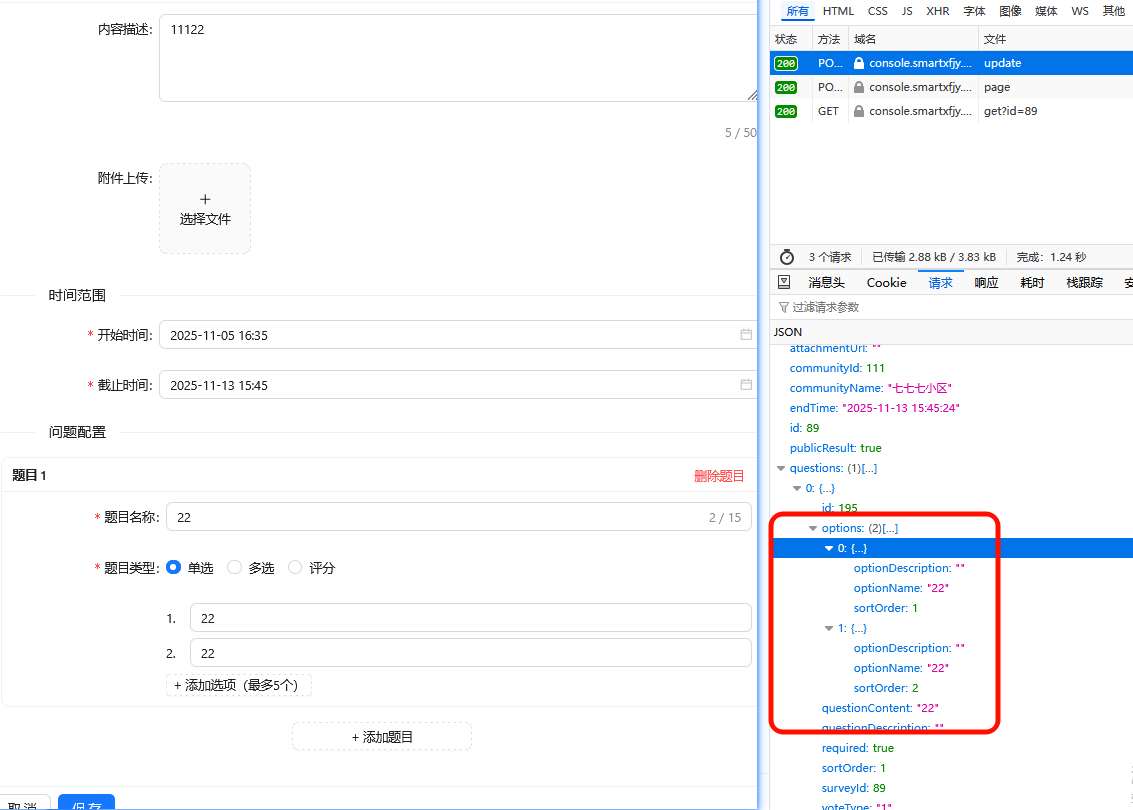1133x810 pixels.
Task: Click the lock icon on the update request
Action: coord(858,63)
